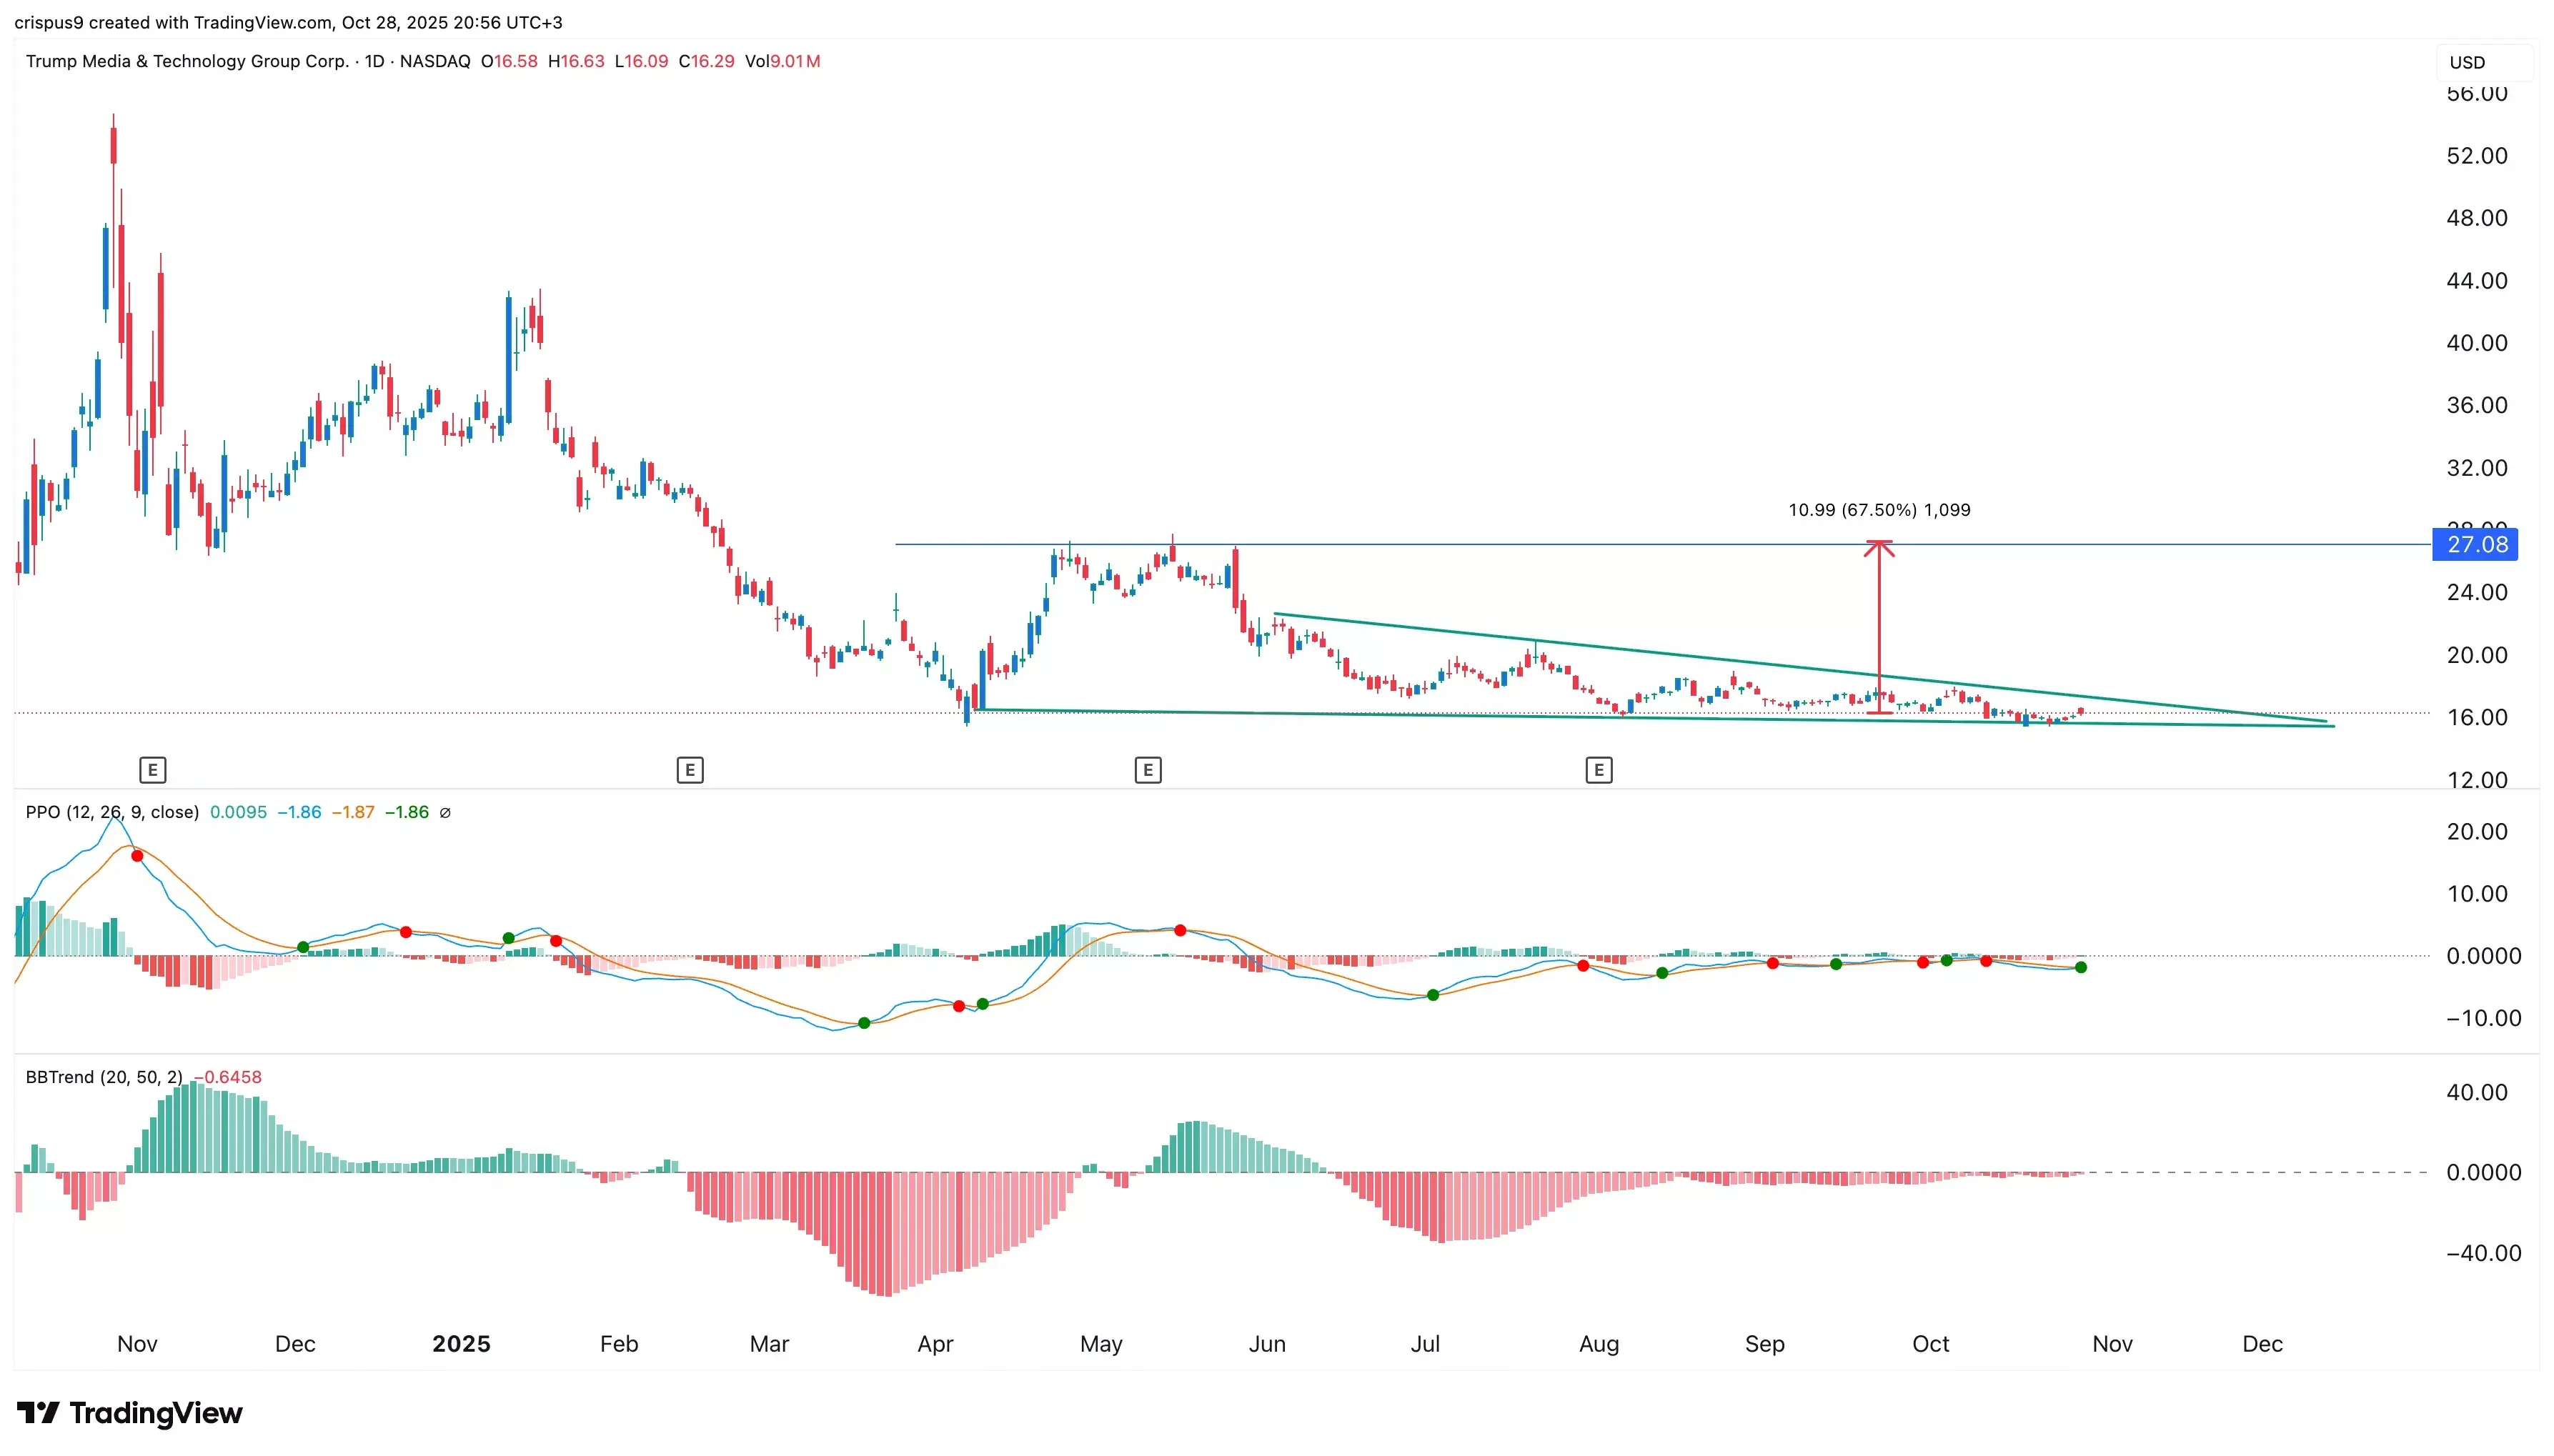Click the Jun label on the time axis
The width and height of the screenshot is (2554, 1456).
click(x=1267, y=1344)
